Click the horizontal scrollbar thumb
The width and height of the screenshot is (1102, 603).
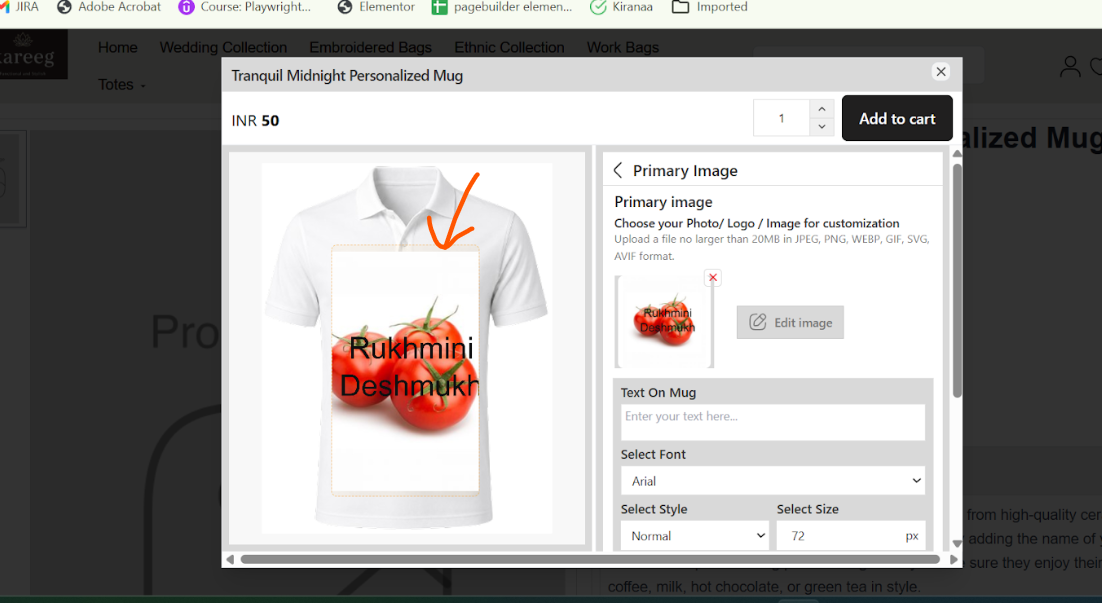[590, 559]
